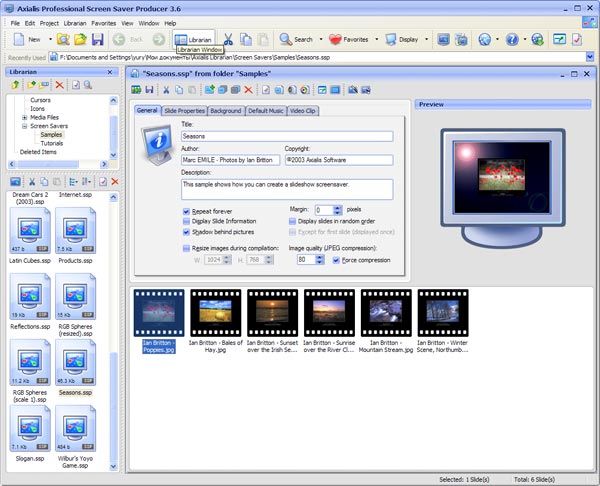Open the dropdown arrow next to New
The width and height of the screenshot is (600, 486).
49,39
